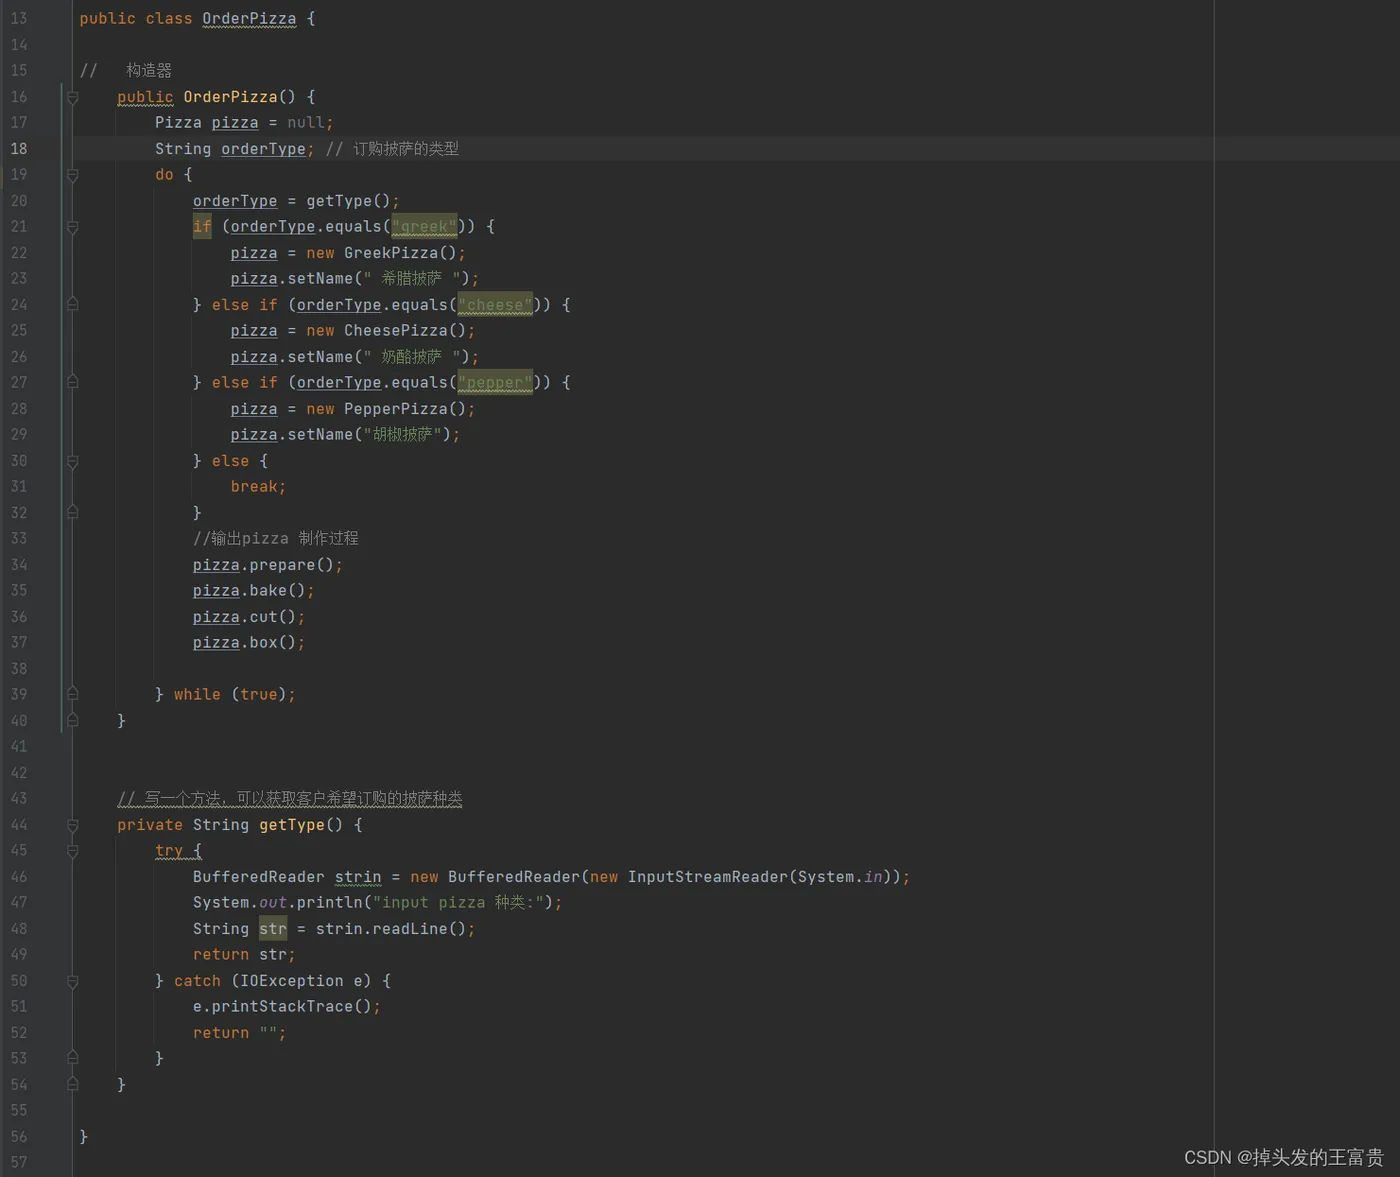Click the highlighted str variable on line 48
The height and width of the screenshot is (1177, 1400).
pyautogui.click(x=273, y=929)
